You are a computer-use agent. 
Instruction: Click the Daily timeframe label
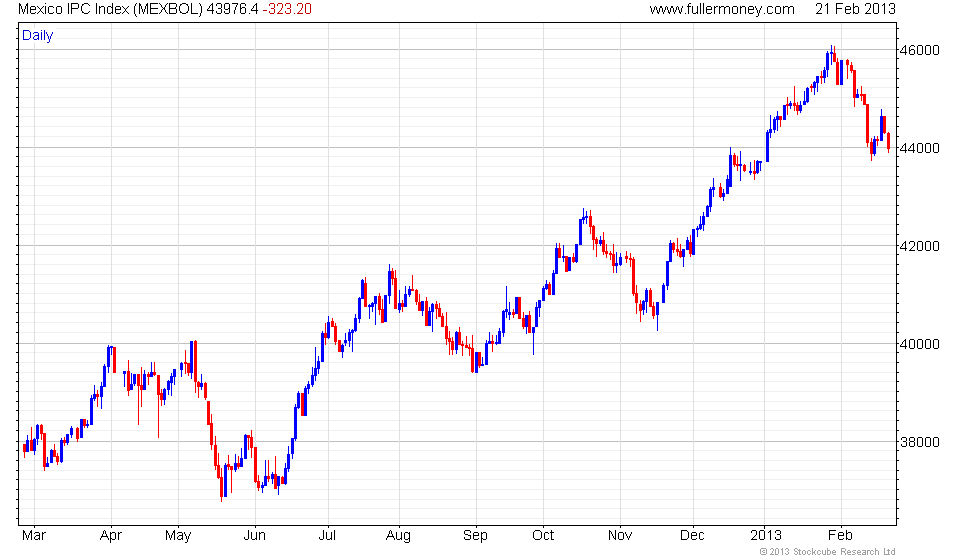(x=38, y=36)
